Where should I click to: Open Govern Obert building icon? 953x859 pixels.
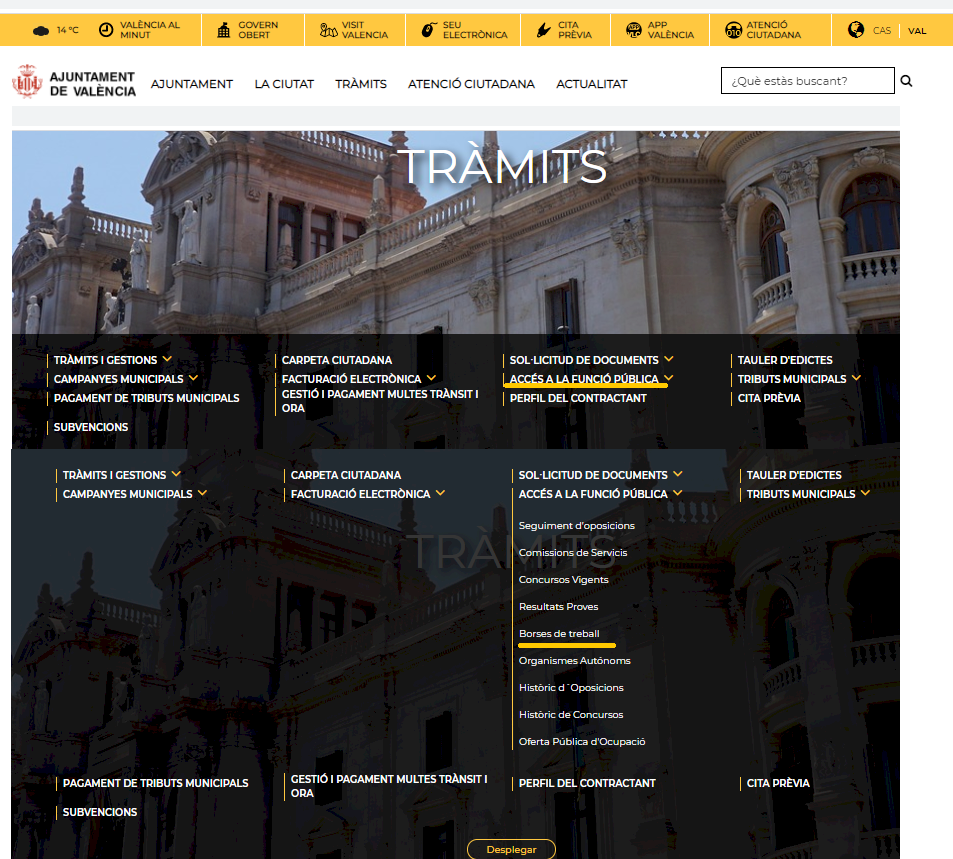pos(223,30)
